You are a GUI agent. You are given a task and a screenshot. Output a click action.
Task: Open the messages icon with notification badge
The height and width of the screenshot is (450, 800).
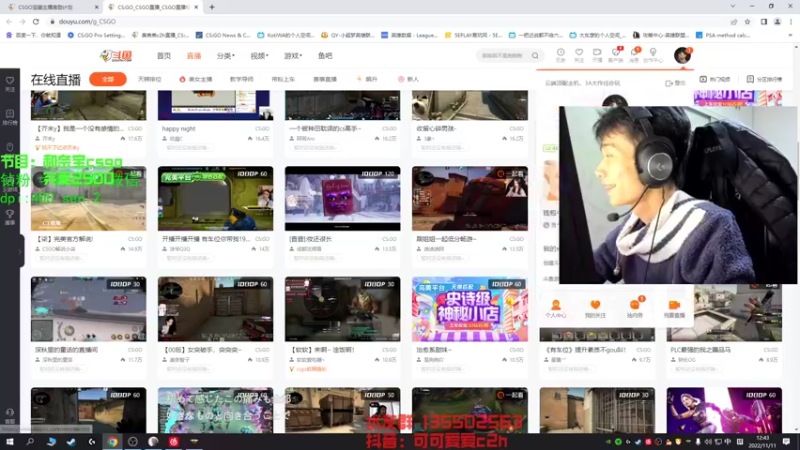click(634, 55)
